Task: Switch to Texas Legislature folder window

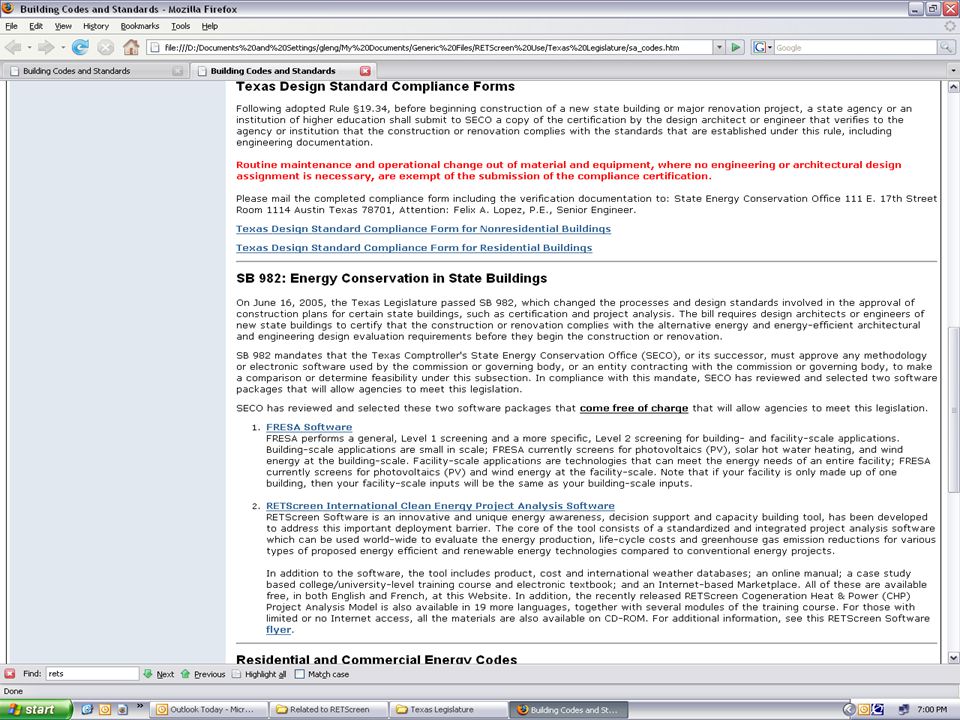Action: click(x=448, y=710)
